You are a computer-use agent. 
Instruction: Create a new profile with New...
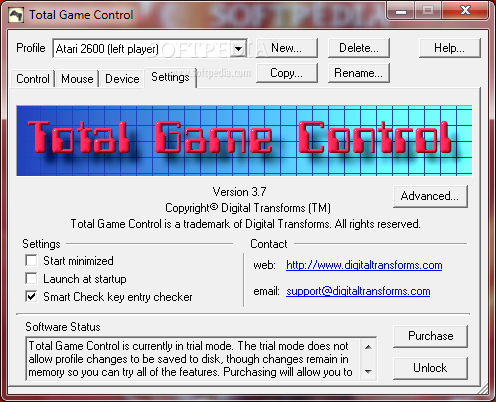(287, 48)
